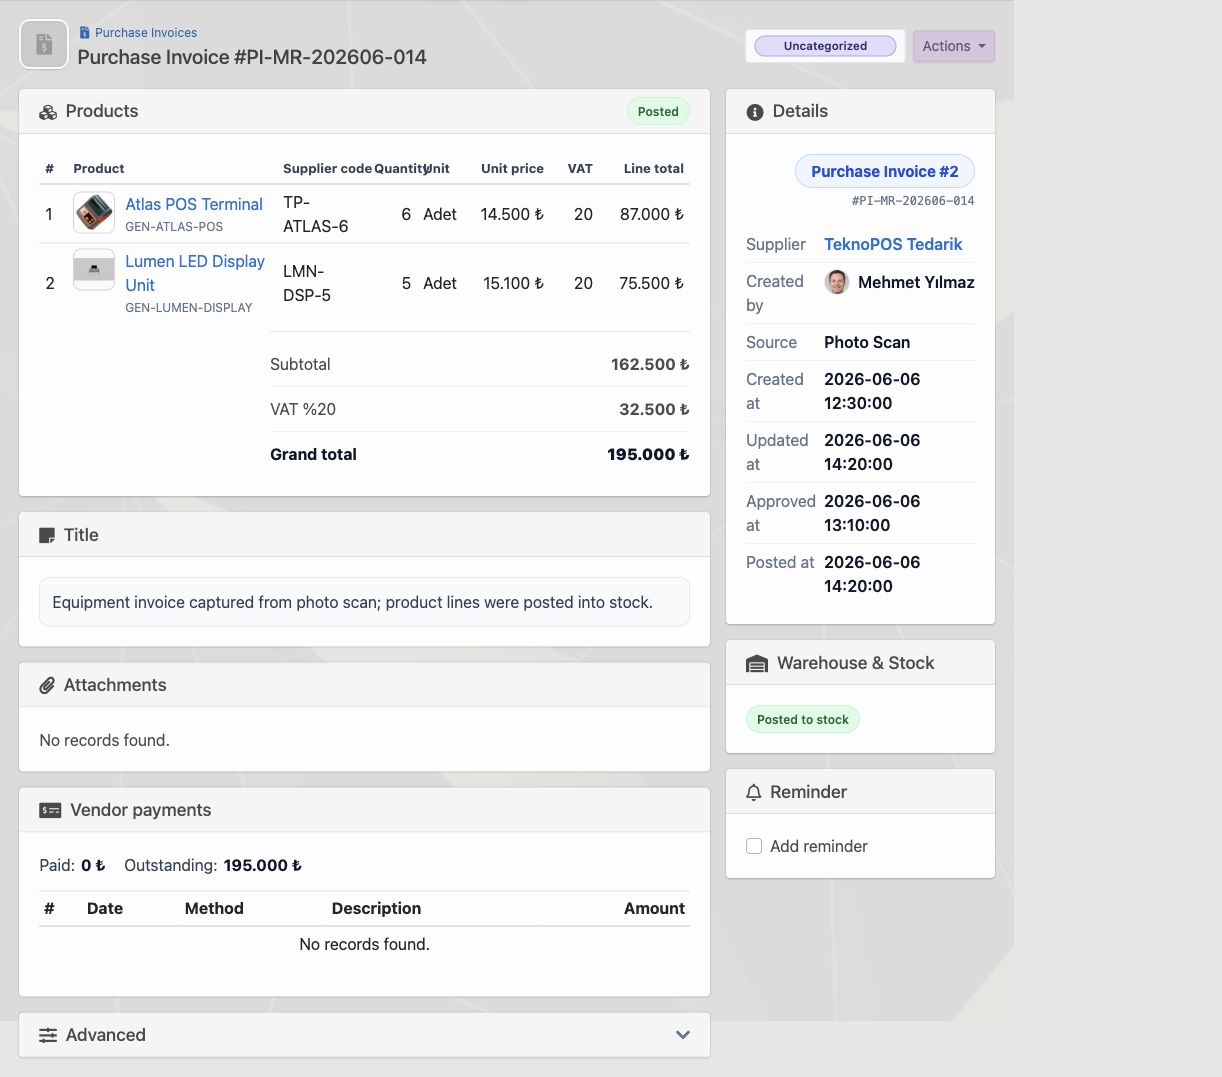Click the GEN-ATLAS-POS product code
This screenshot has height=1077, width=1222.
[174, 227]
